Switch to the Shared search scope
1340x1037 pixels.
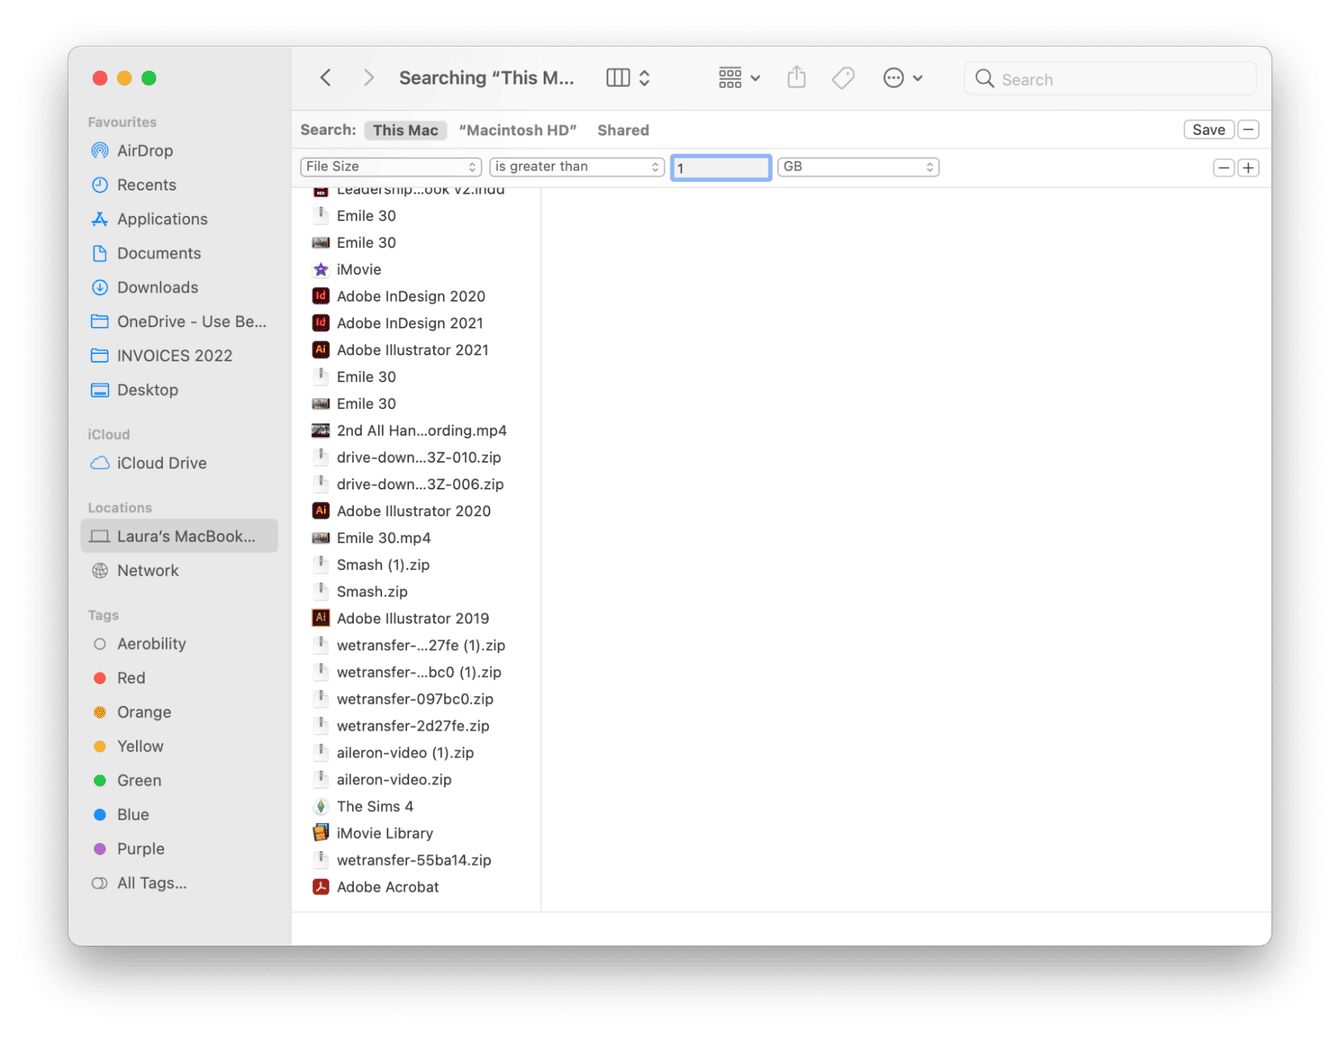pyautogui.click(x=623, y=130)
